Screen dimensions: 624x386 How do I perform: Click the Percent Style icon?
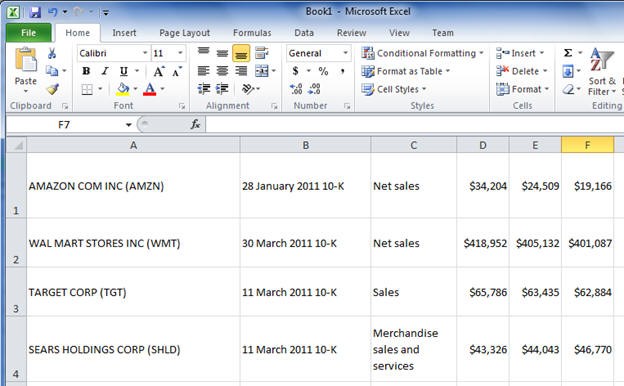[323, 71]
